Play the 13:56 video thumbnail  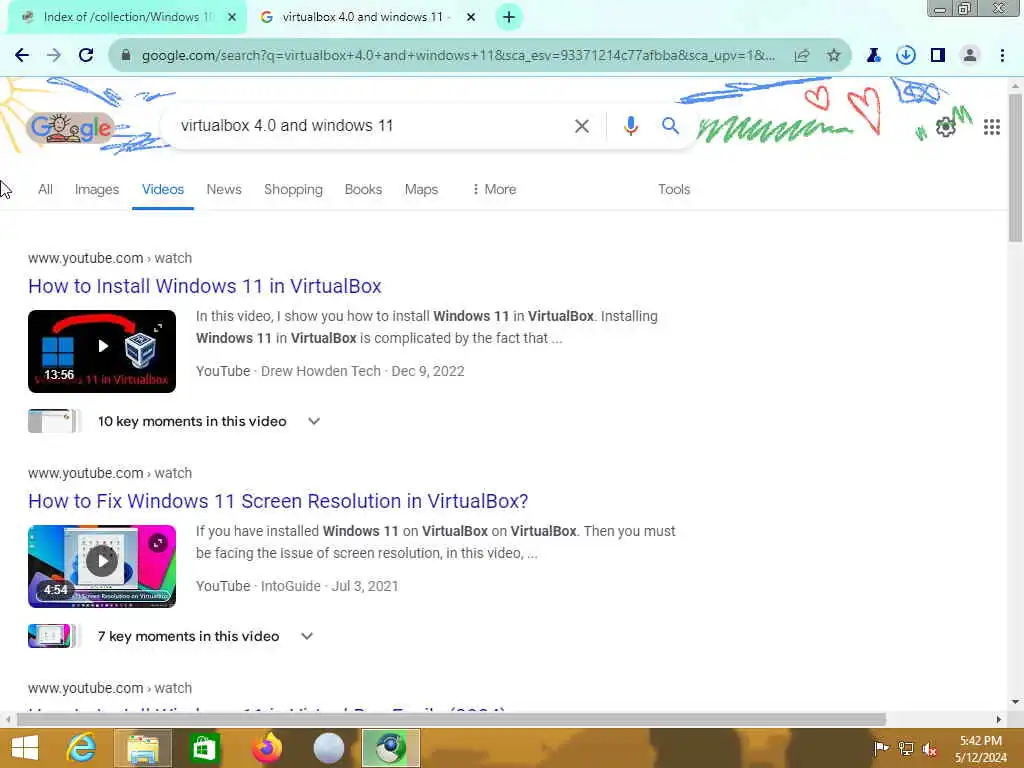[x=102, y=351]
